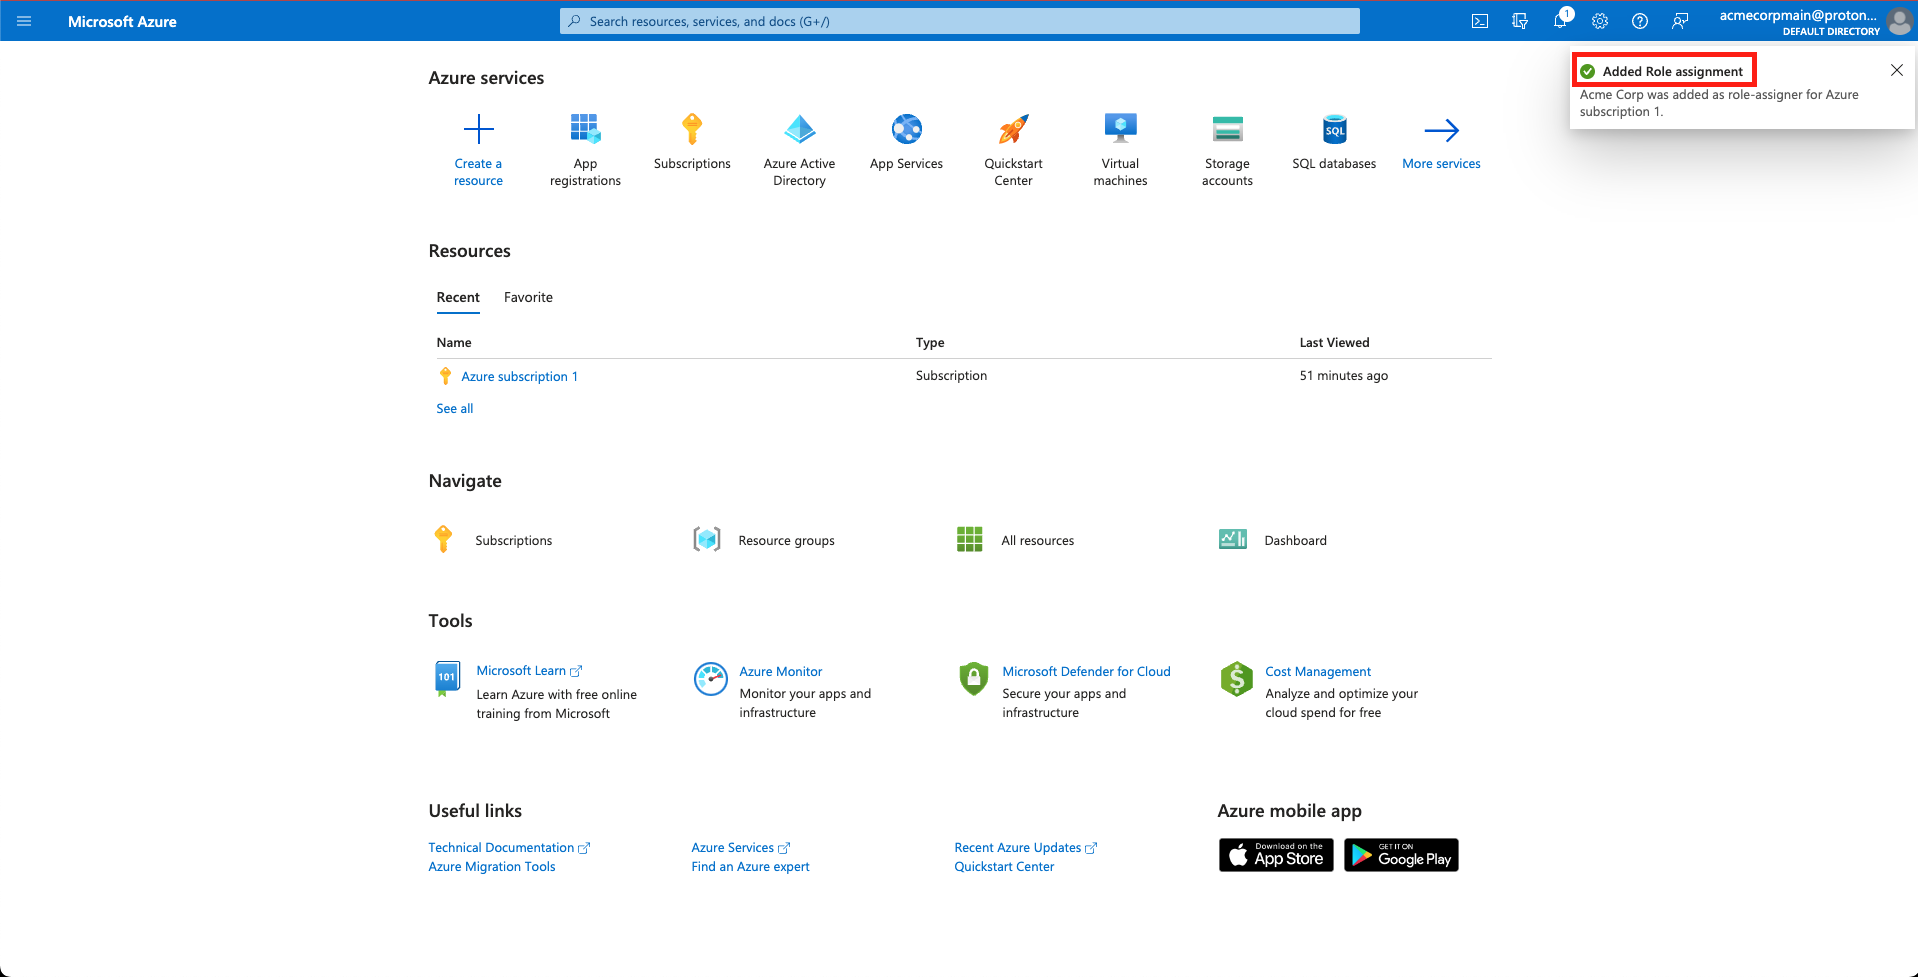Open App Services icon
This screenshot has height=977, width=1918.
point(907,129)
